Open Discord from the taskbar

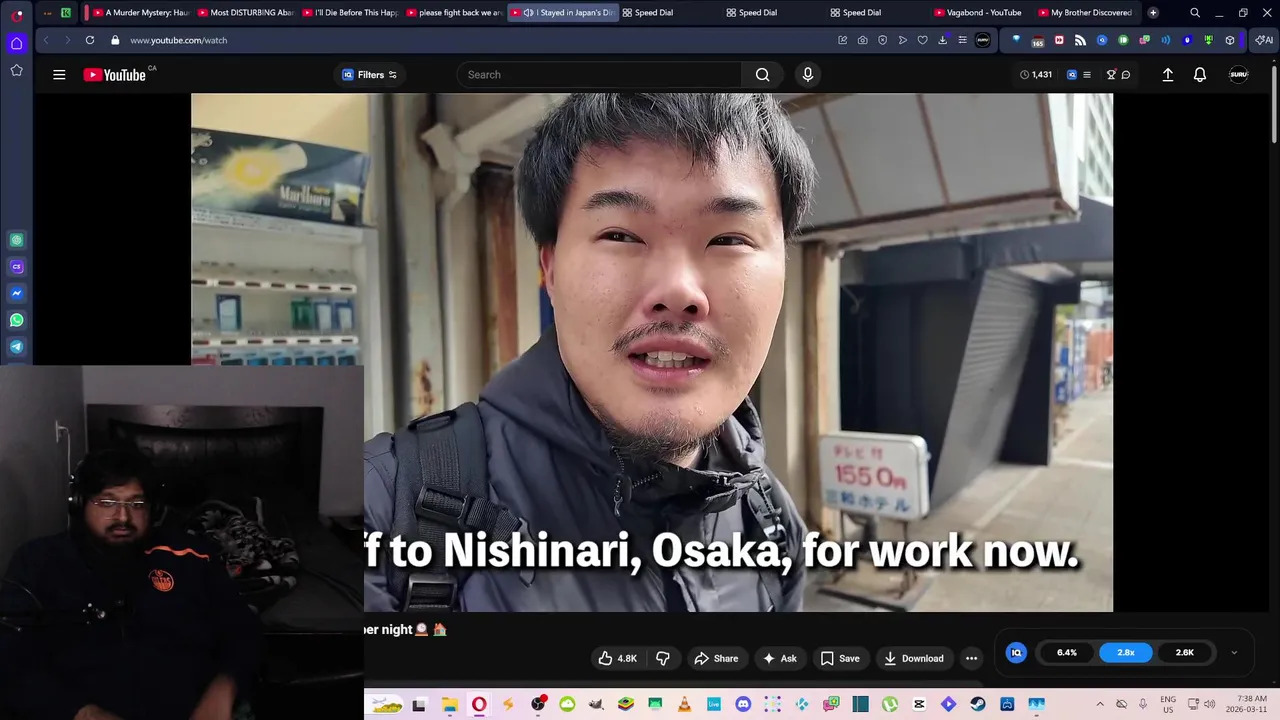click(x=743, y=704)
